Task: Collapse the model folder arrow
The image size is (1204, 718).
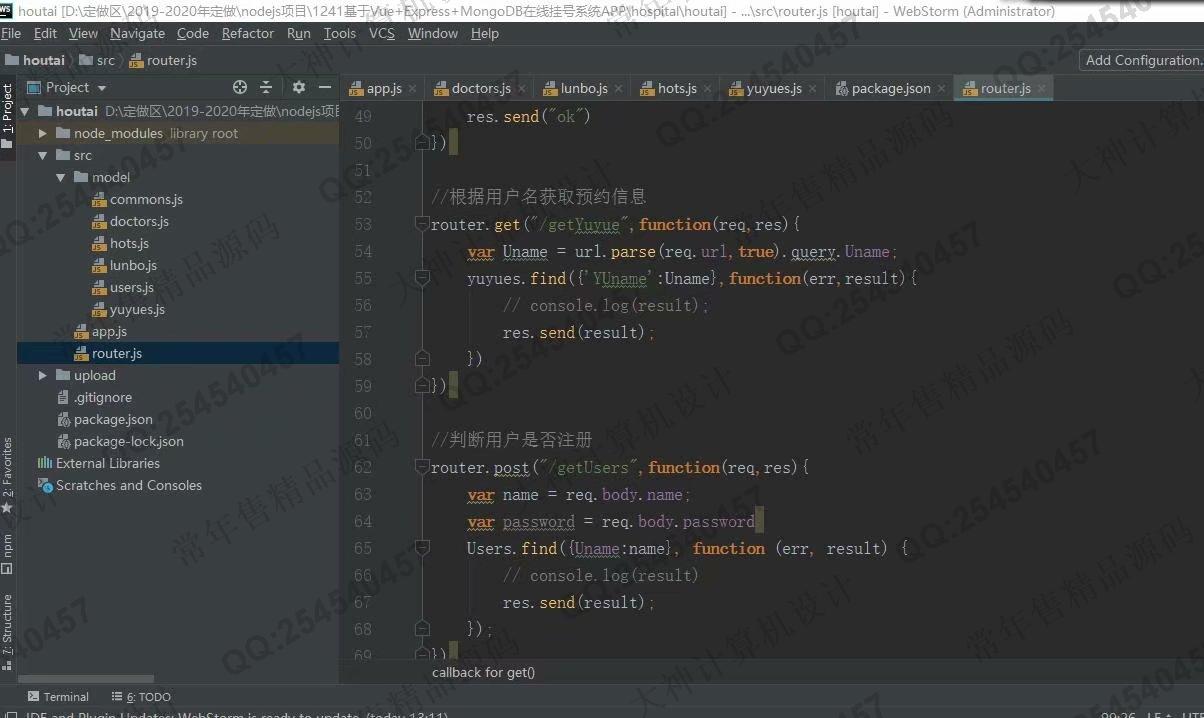Action: 61,177
